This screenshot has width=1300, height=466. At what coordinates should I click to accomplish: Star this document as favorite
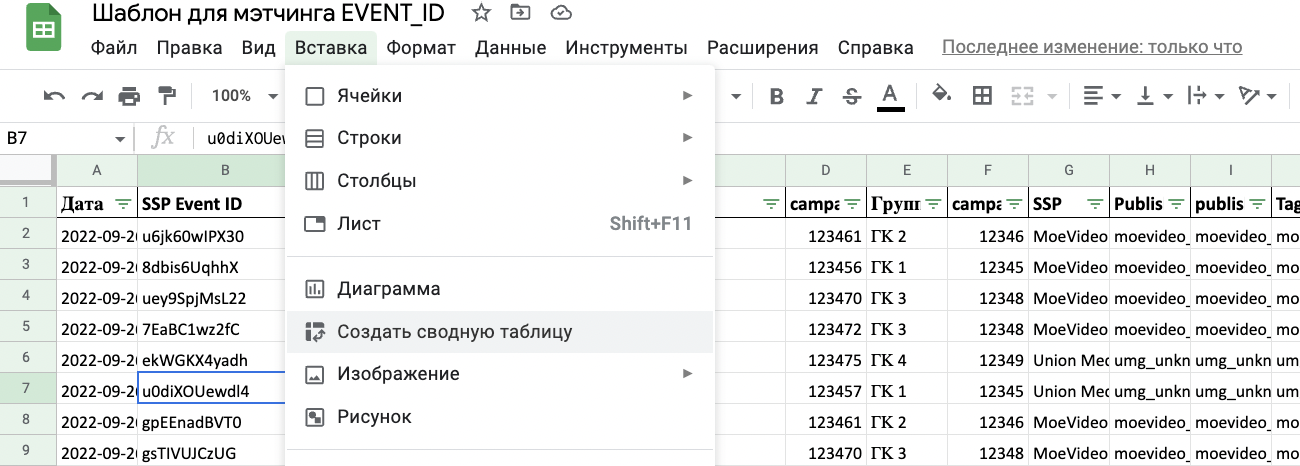(481, 13)
